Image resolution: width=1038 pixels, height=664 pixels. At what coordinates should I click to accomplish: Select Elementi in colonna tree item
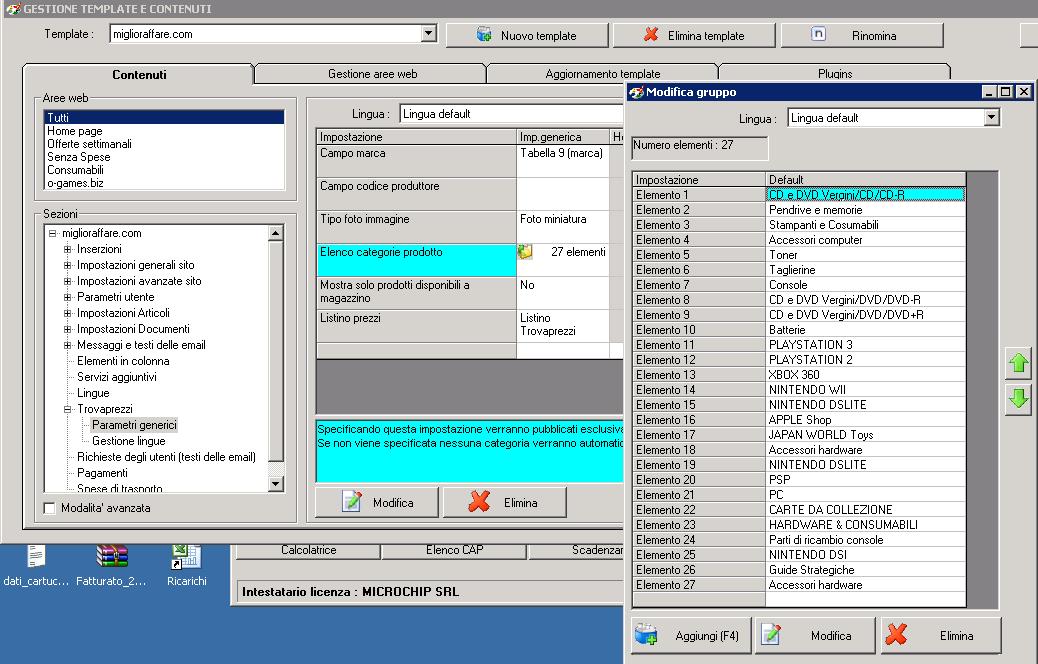123,361
